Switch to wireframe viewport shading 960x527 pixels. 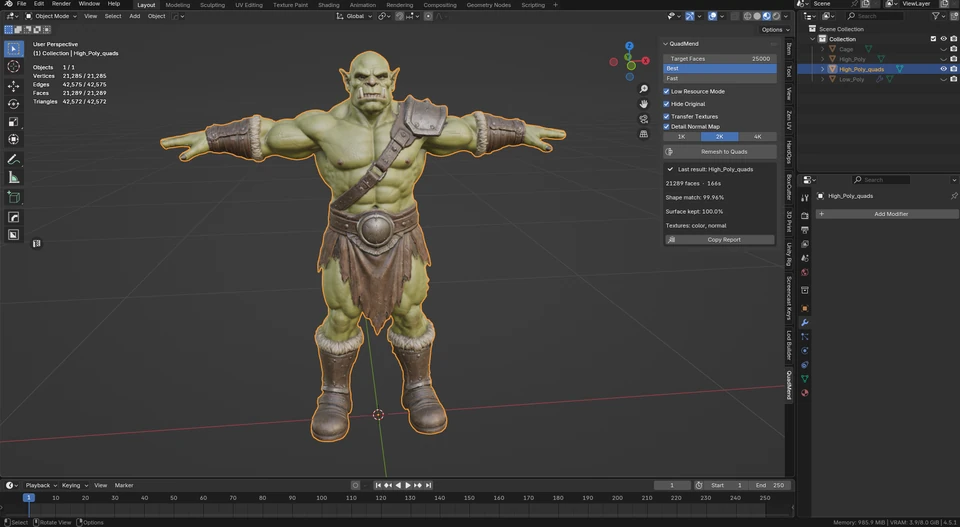[x=748, y=17]
